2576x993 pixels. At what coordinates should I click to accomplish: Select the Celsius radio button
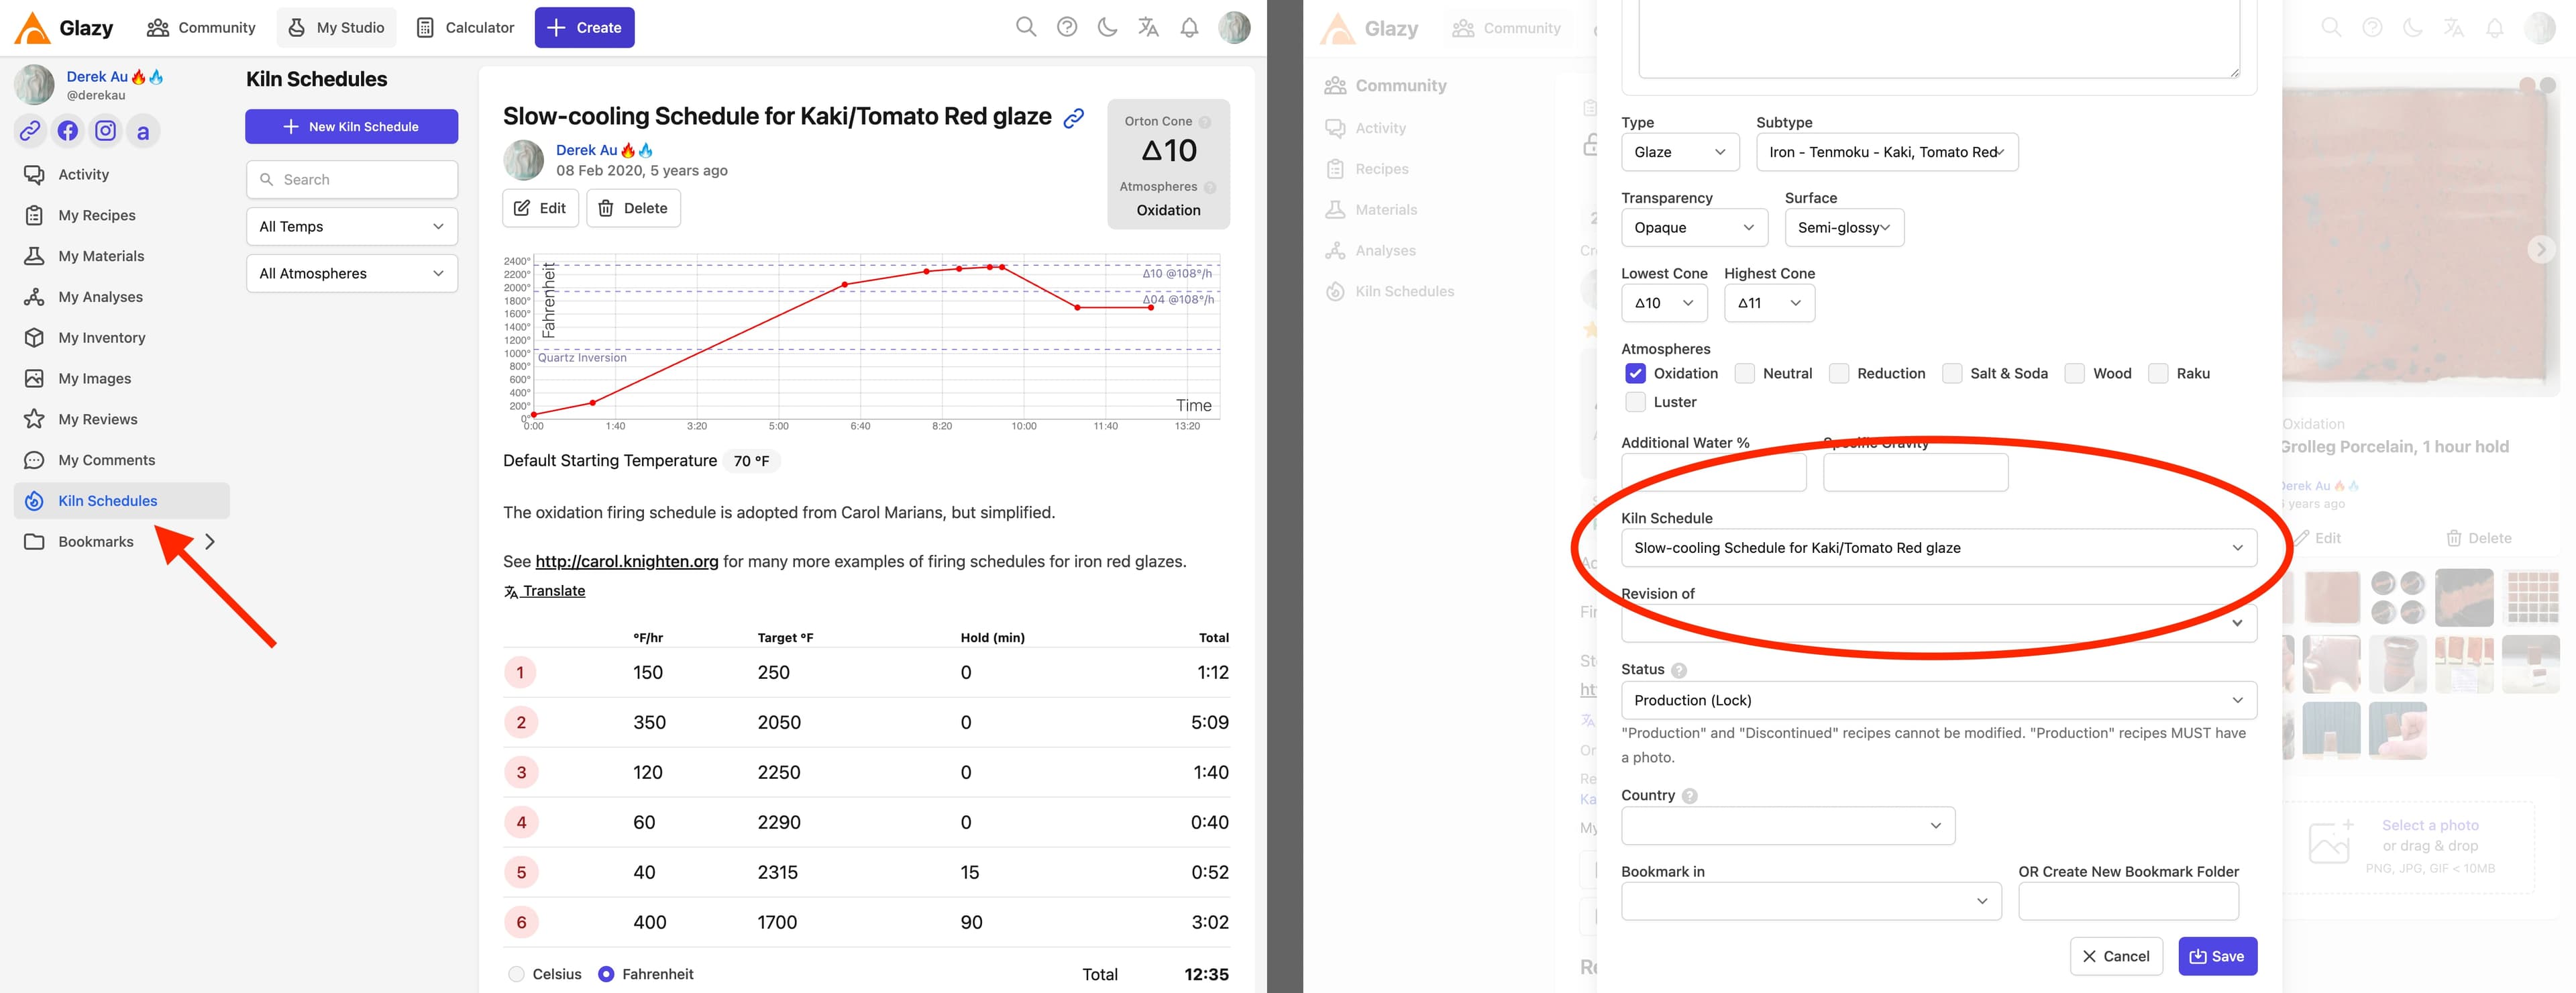point(516,974)
